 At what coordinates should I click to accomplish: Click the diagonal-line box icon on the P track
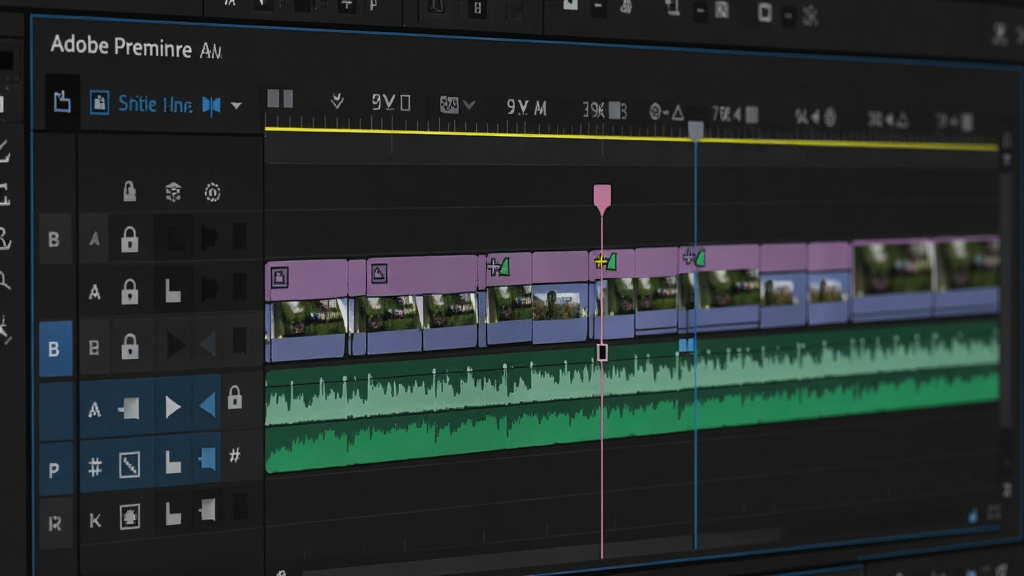[129, 465]
